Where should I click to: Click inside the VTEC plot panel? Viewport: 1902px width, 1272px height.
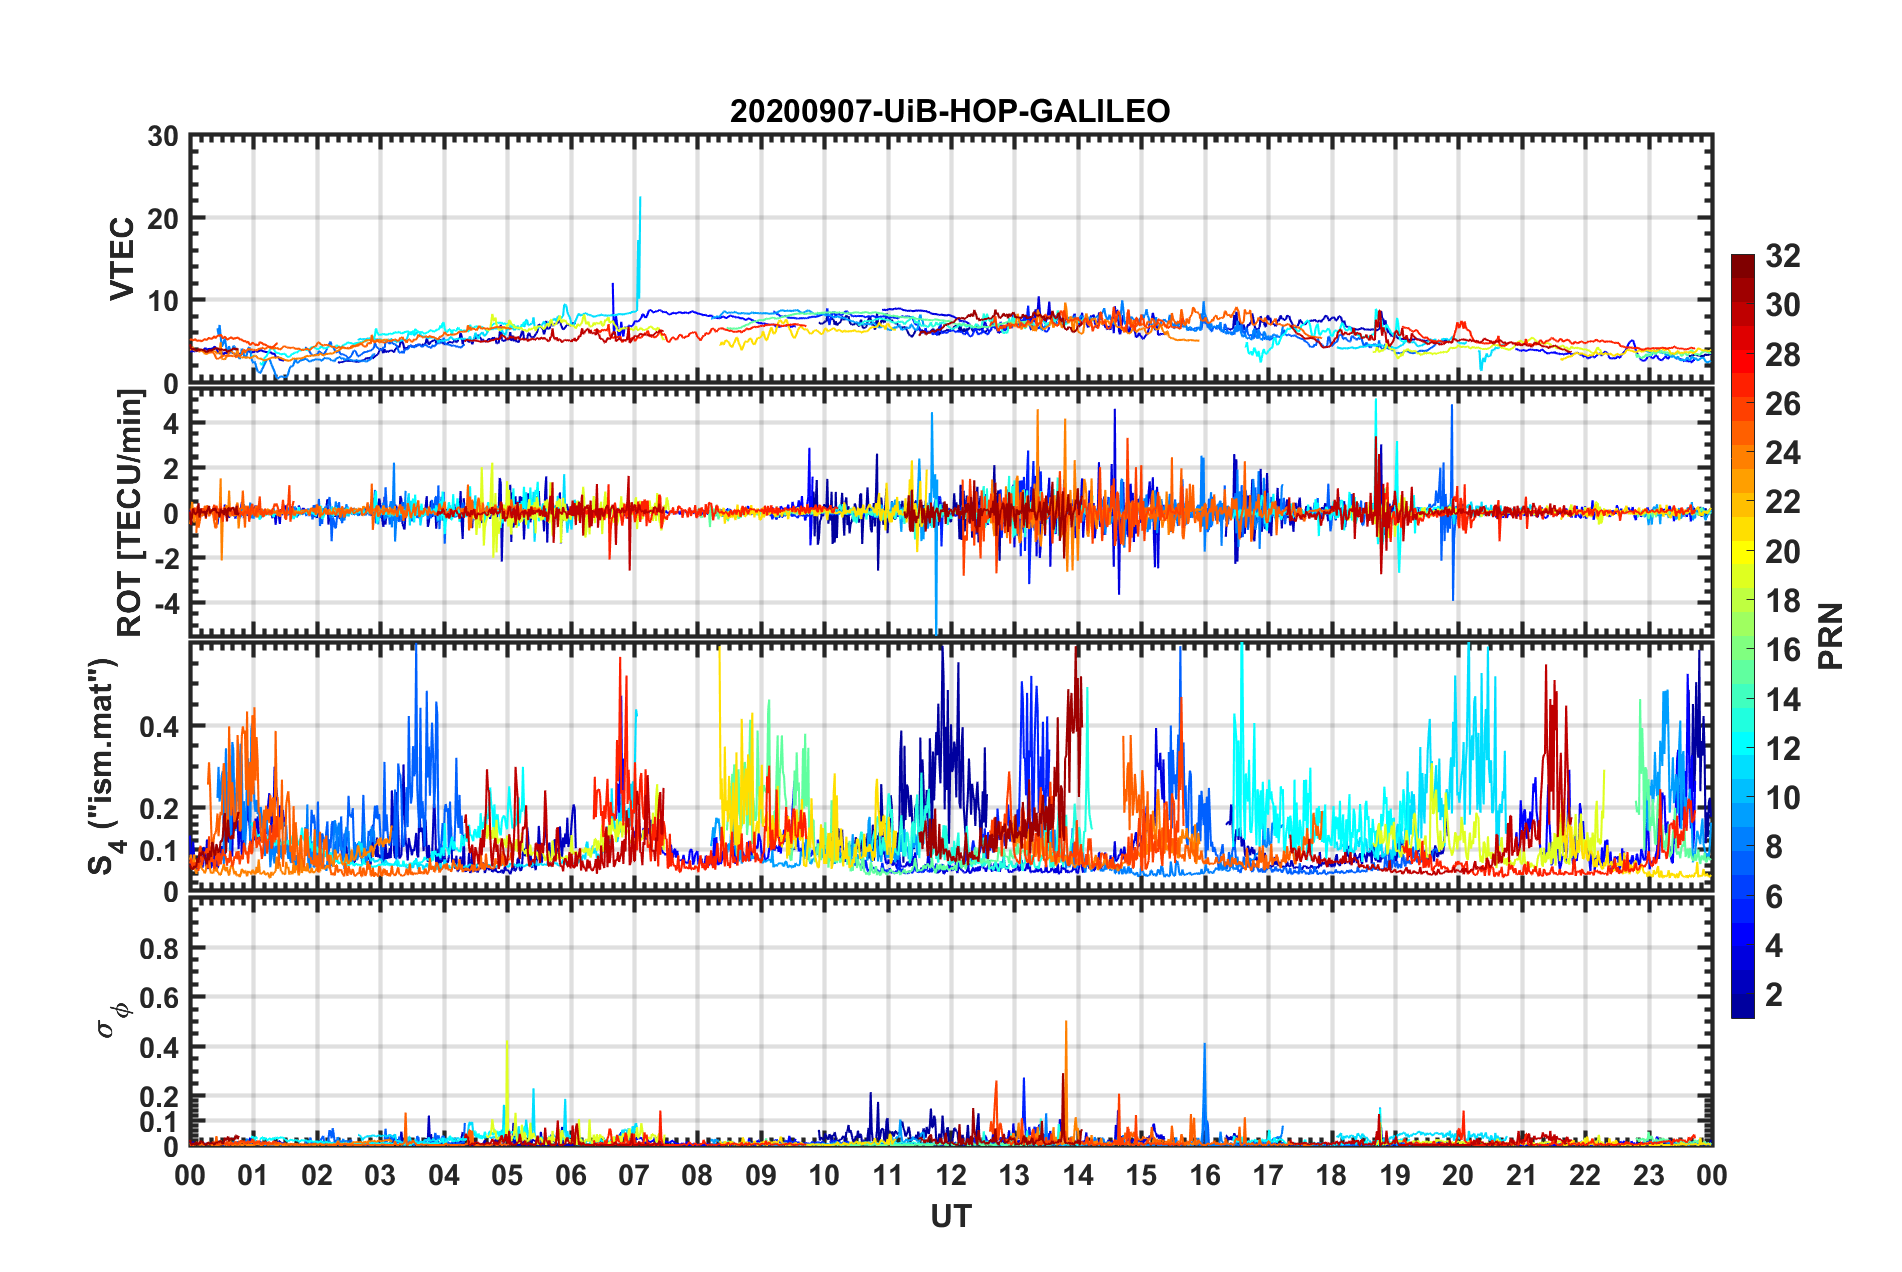(x=951, y=259)
